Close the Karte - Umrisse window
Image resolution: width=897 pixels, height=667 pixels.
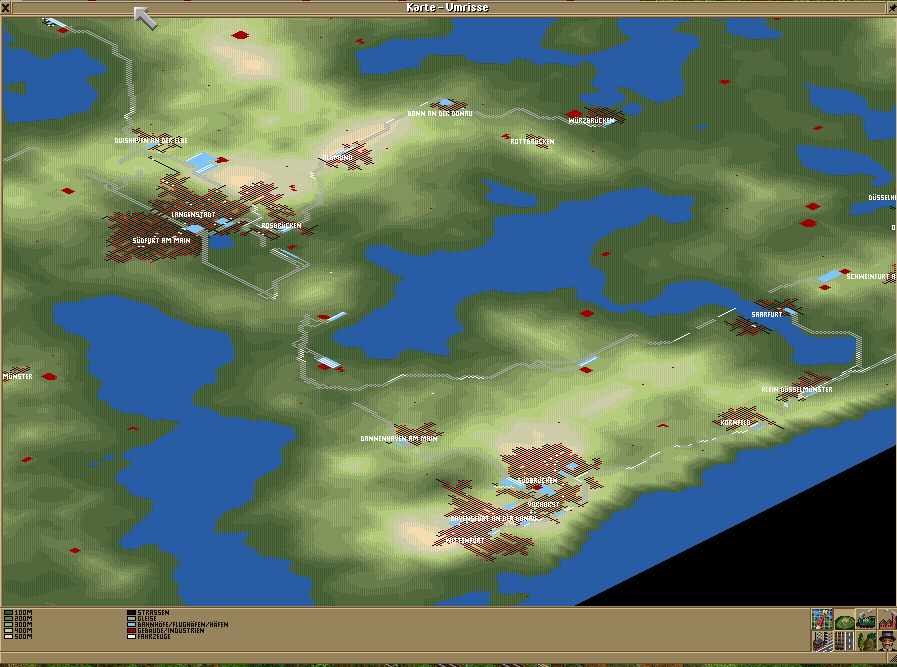(x=6, y=7)
